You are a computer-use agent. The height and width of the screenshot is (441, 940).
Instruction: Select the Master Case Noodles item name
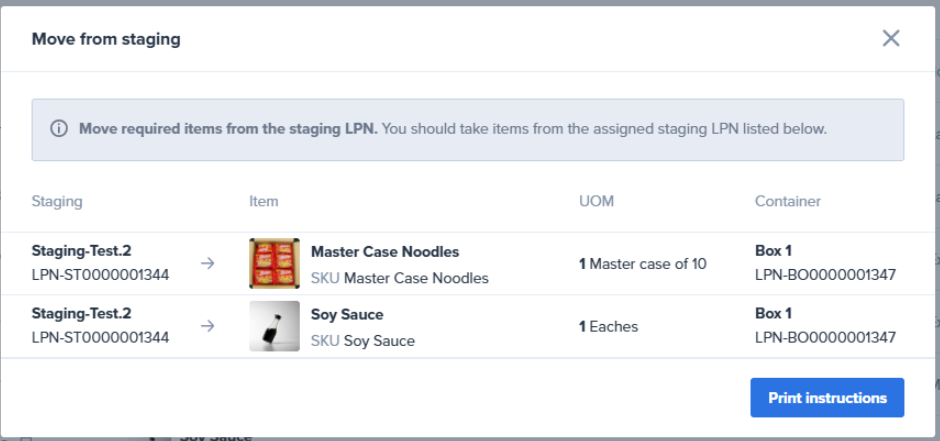tap(385, 252)
